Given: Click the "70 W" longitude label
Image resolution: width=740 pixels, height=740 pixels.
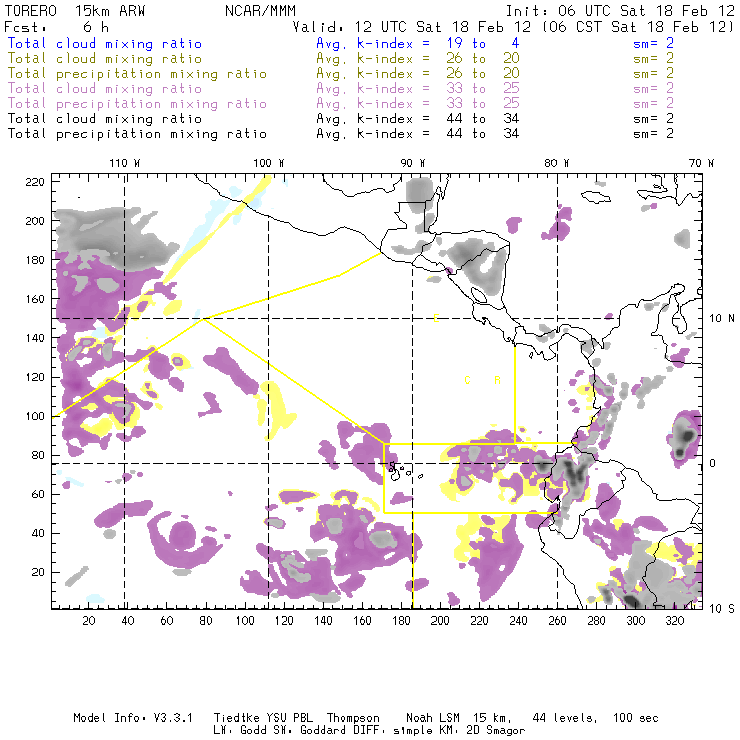Looking at the screenshot, I should (x=701, y=163).
